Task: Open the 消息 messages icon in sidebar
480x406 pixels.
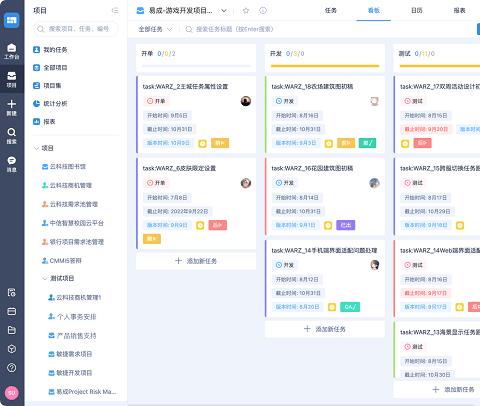Action: (x=12, y=164)
